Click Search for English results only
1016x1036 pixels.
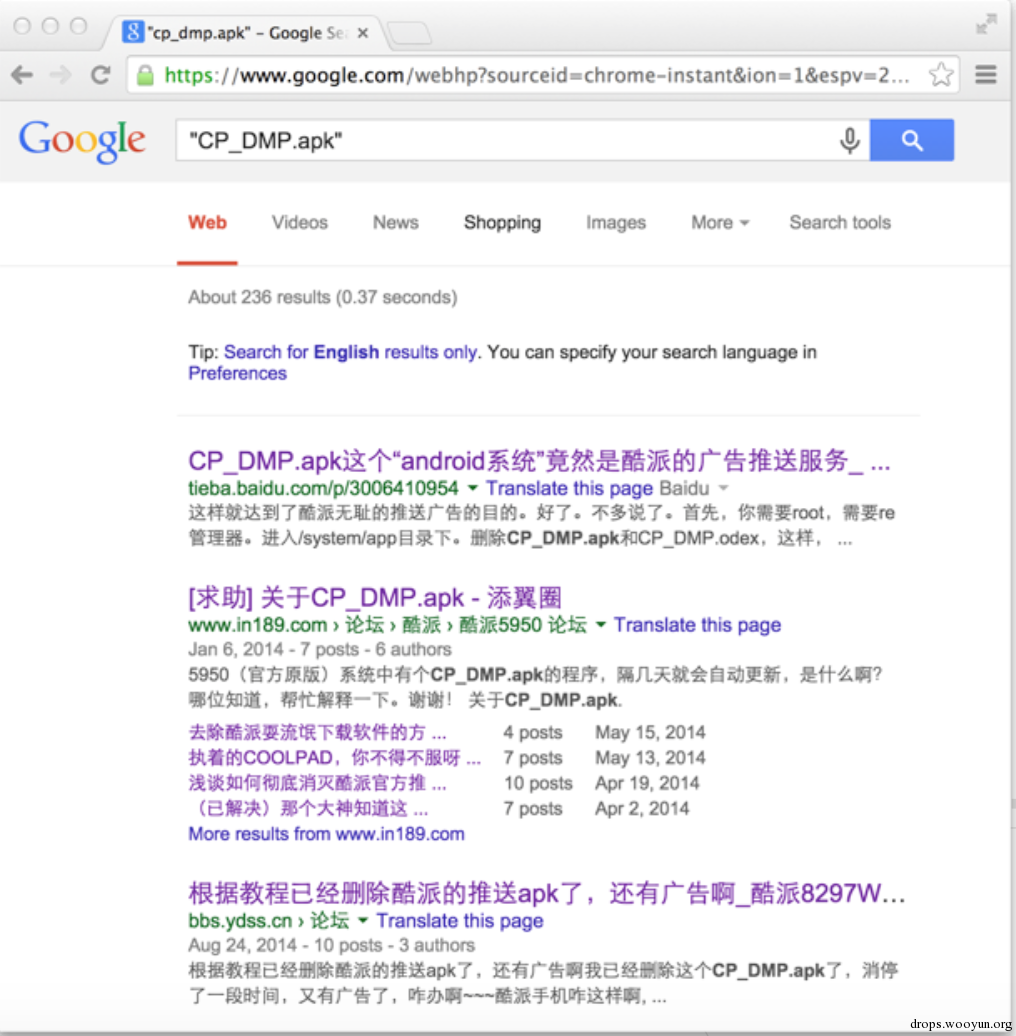click(x=350, y=352)
